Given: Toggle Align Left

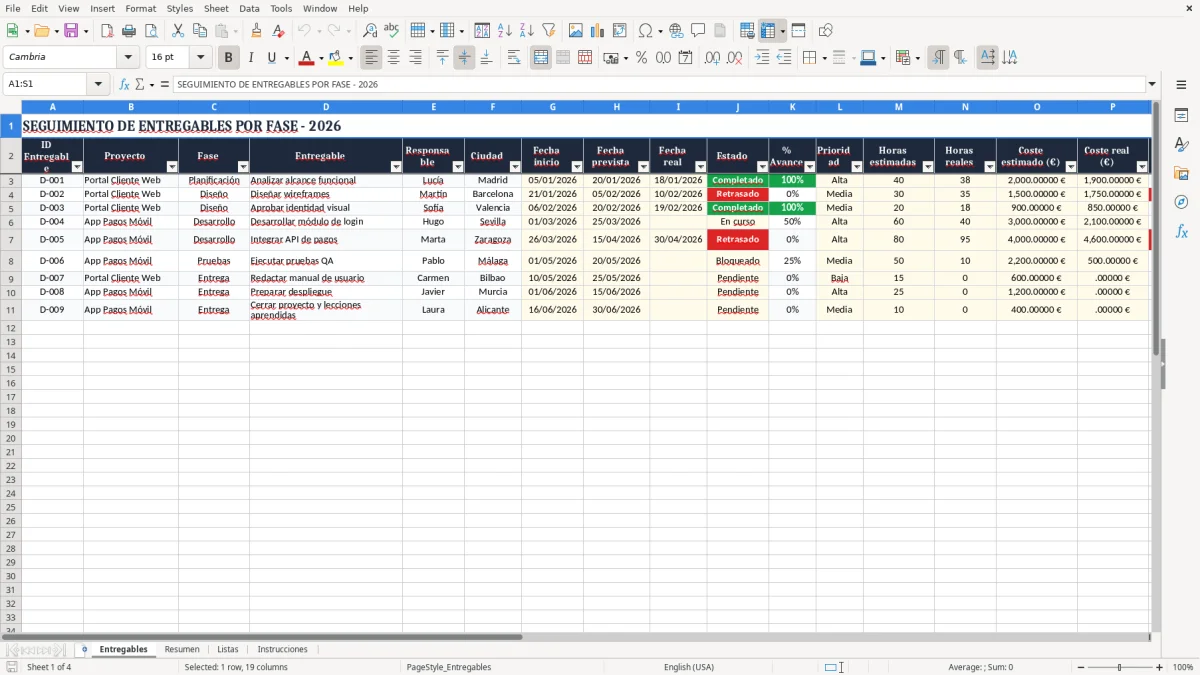Looking at the screenshot, I should (371, 58).
